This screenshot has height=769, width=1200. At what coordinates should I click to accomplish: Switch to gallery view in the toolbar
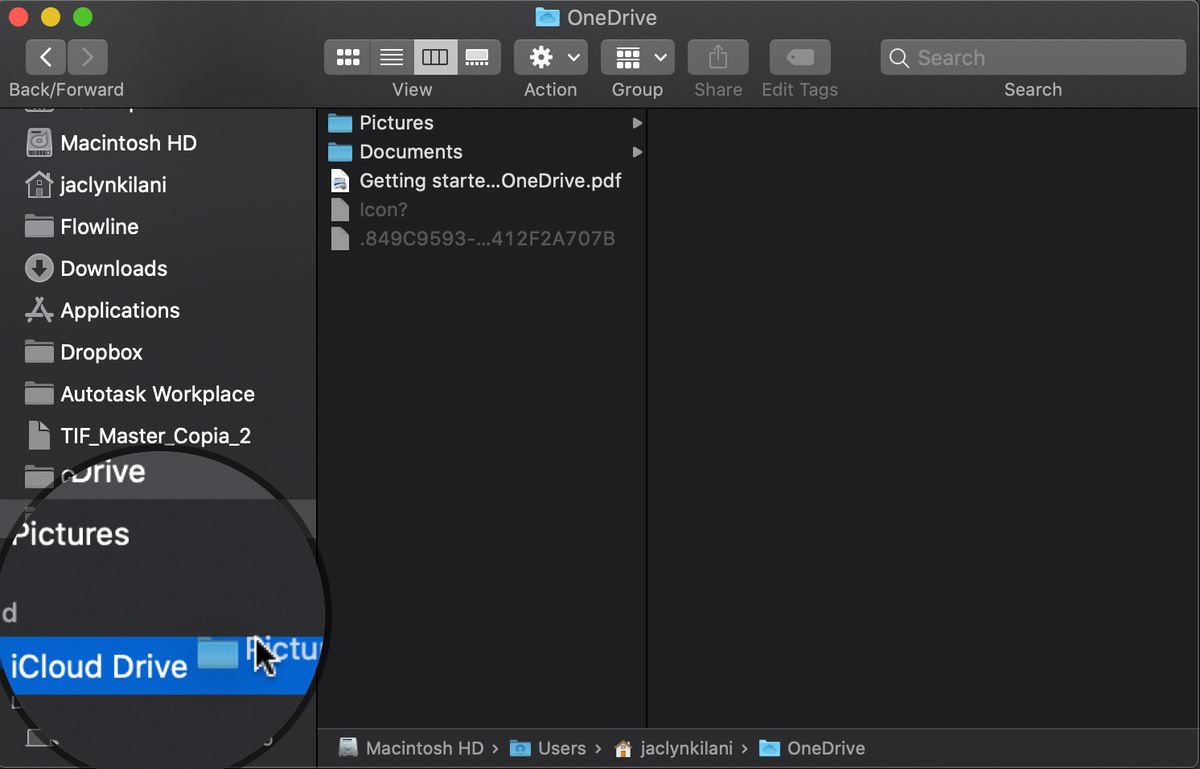(478, 57)
